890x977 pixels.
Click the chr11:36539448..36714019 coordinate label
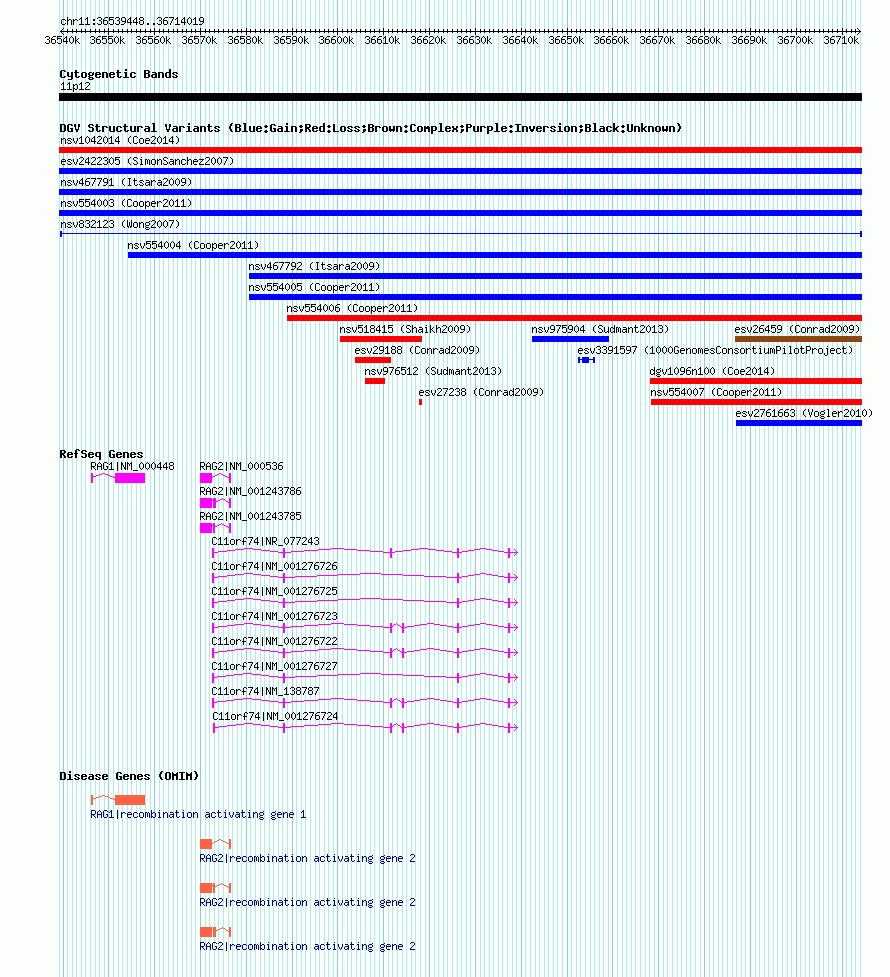[132, 21]
